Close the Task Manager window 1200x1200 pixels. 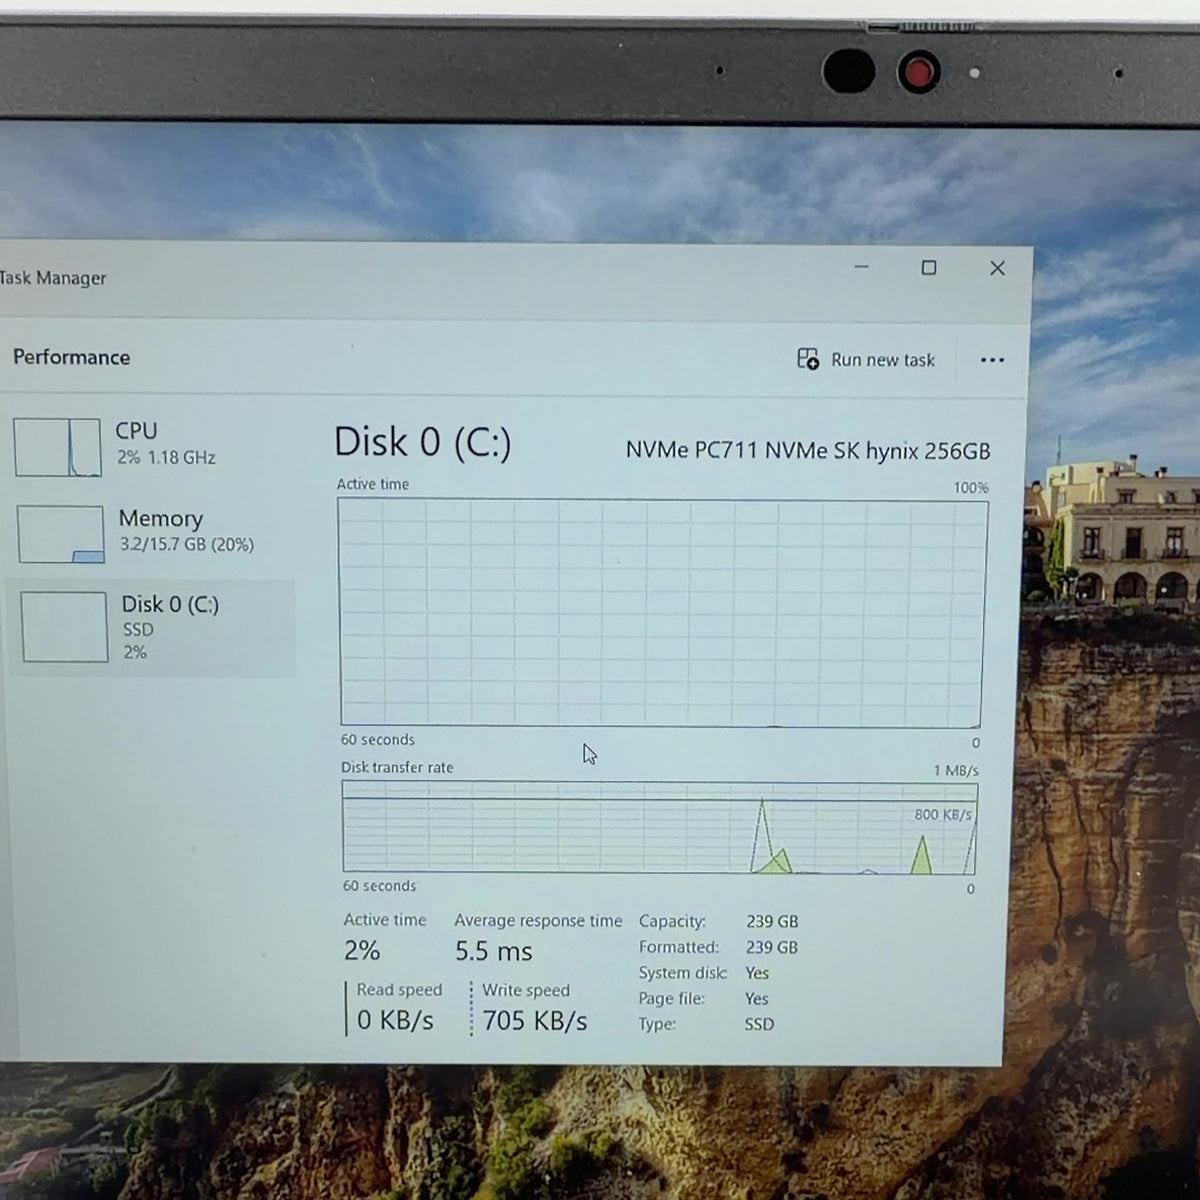(997, 268)
